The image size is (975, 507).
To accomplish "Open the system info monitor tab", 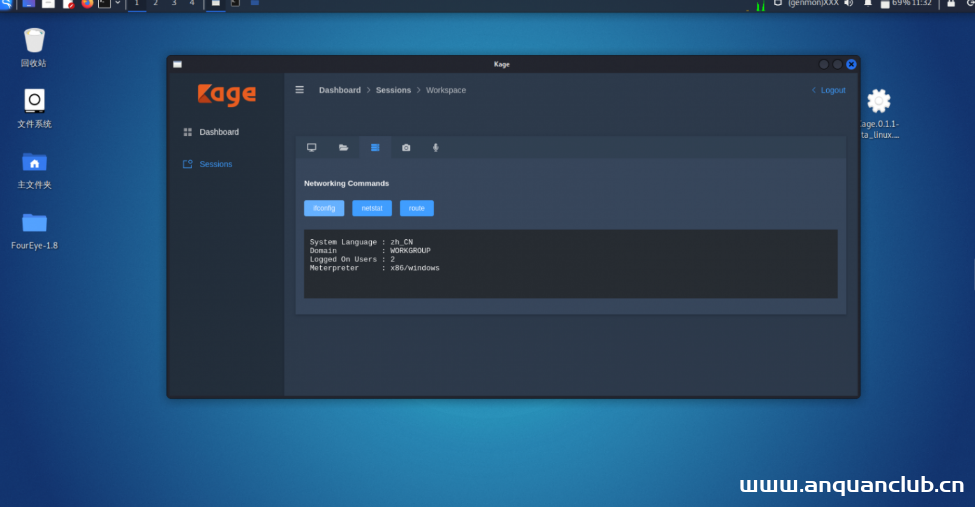I will coord(311,147).
